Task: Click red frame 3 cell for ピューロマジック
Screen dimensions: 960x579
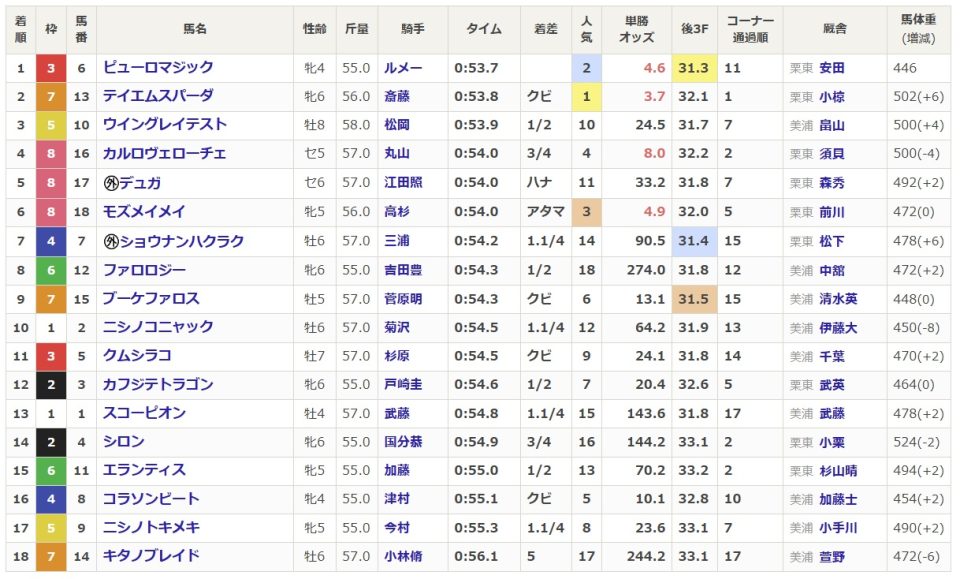Action: tap(51, 68)
